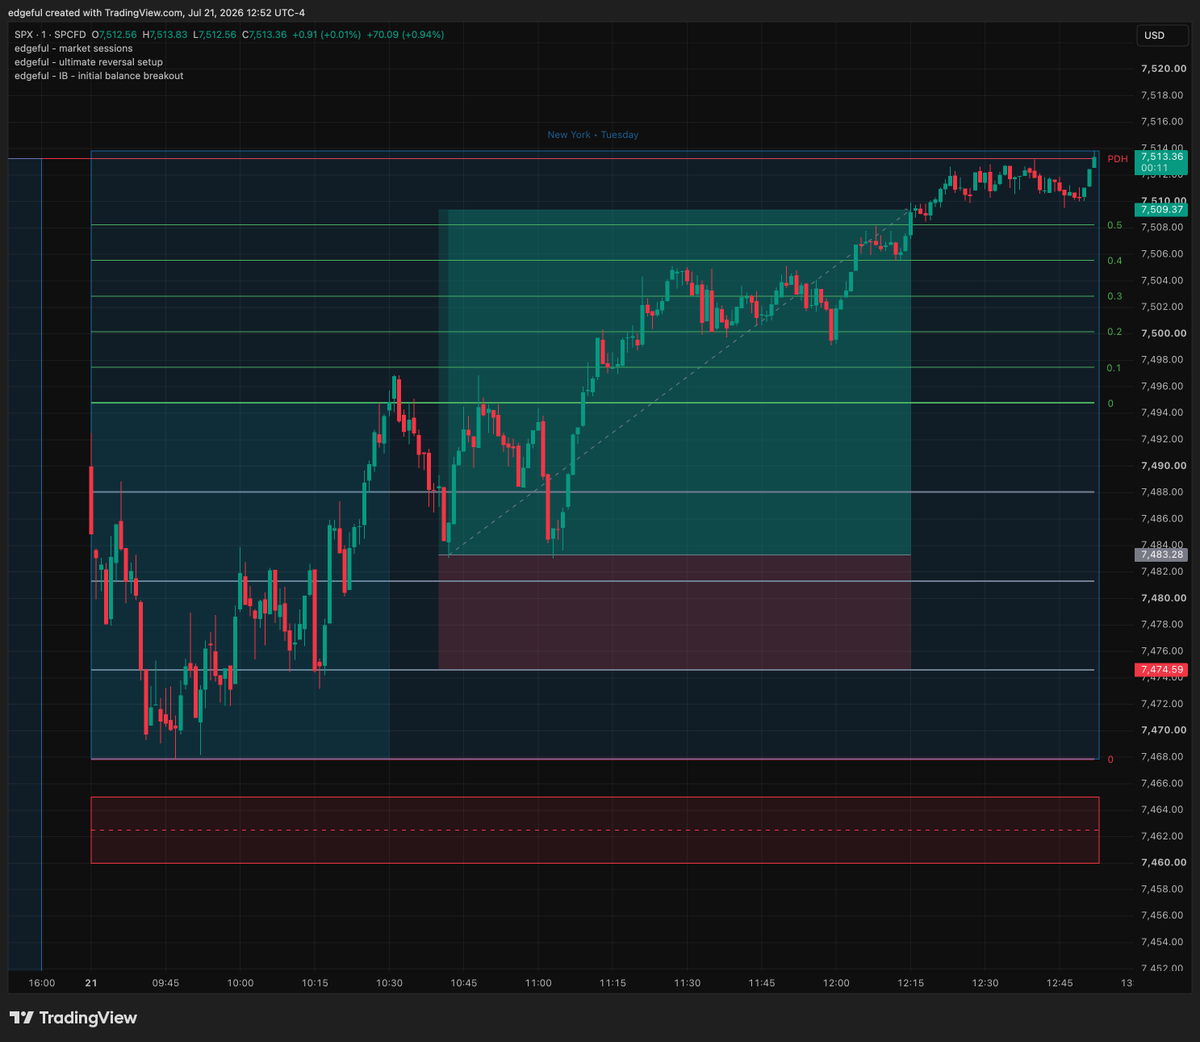Screen dimensions: 1200x1042
Task: Select the 'edgeful - market sessions' indicator label
Action: click(73, 48)
